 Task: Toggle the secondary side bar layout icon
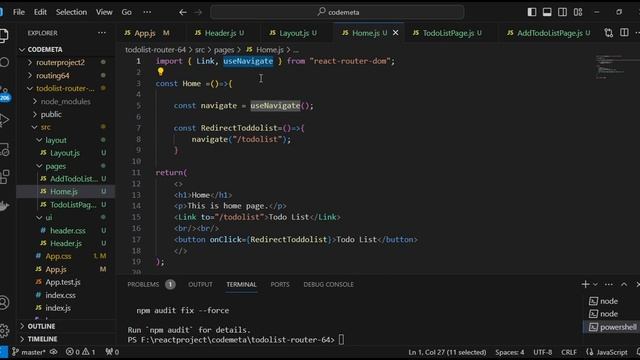562,12
